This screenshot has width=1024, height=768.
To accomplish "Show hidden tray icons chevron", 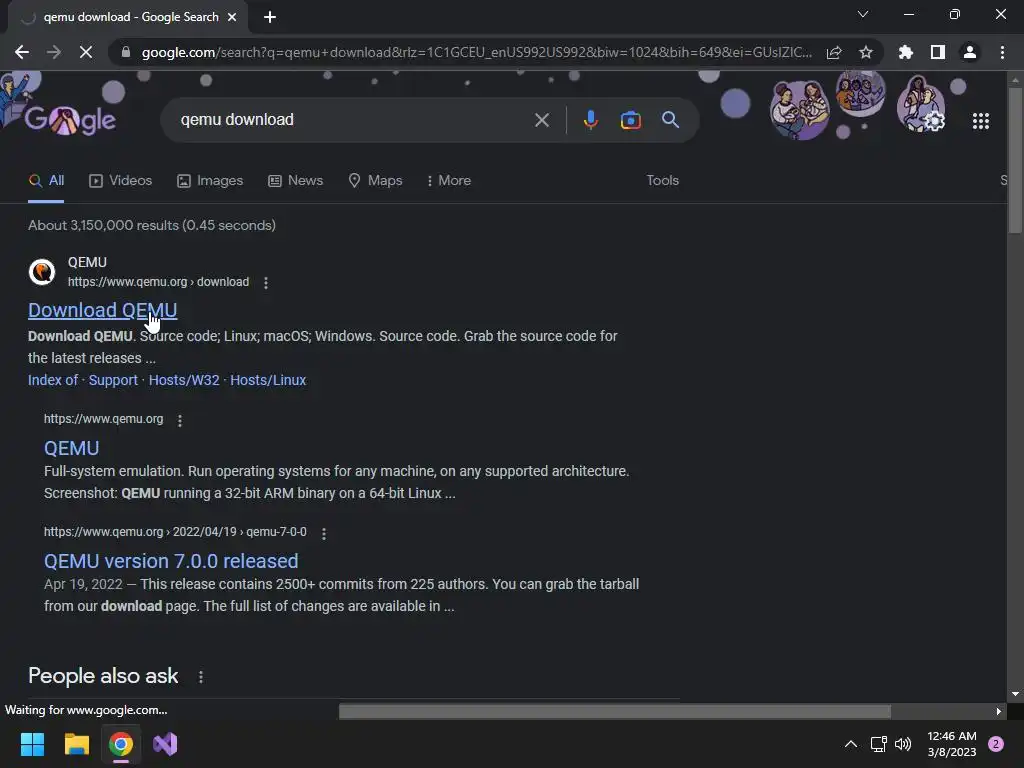I will click(x=851, y=744).
